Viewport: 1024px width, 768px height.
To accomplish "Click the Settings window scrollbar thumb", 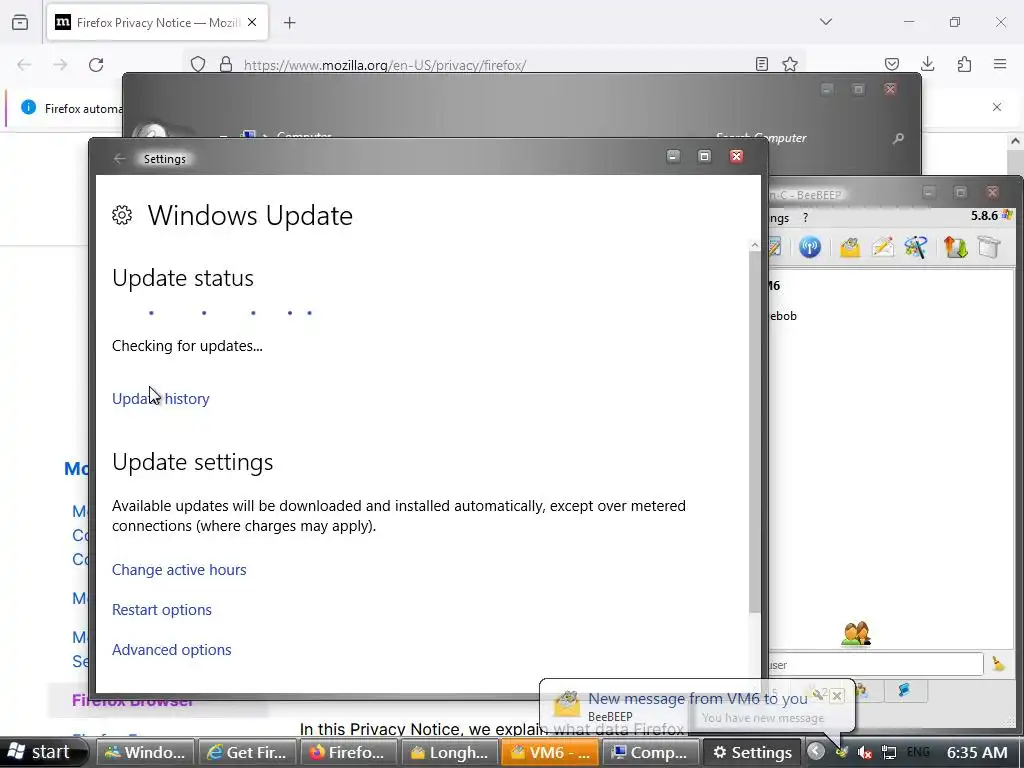I will [x=754, y=432].
